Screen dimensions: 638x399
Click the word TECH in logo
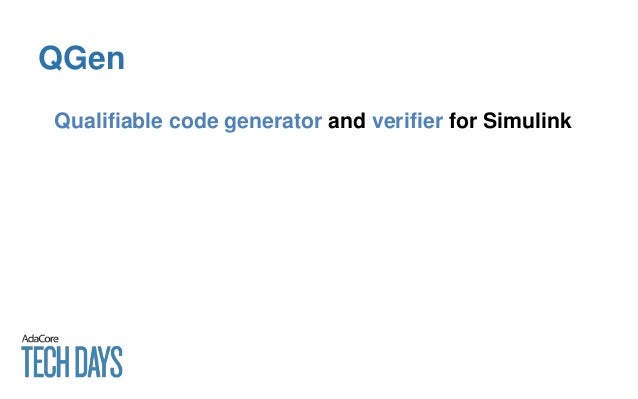[x=45, y=362]
